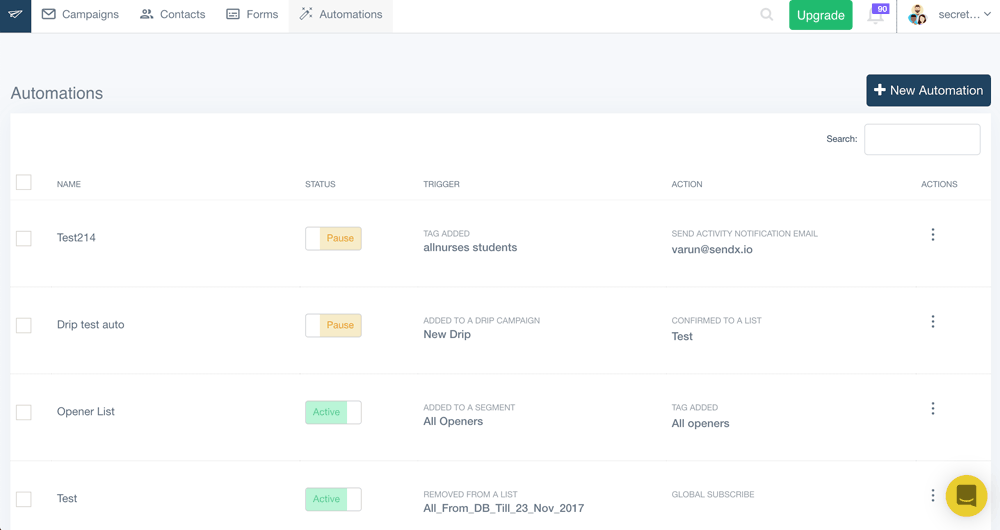
Task: Go to the Campaigns tab
Action: (x=80, y=15)
